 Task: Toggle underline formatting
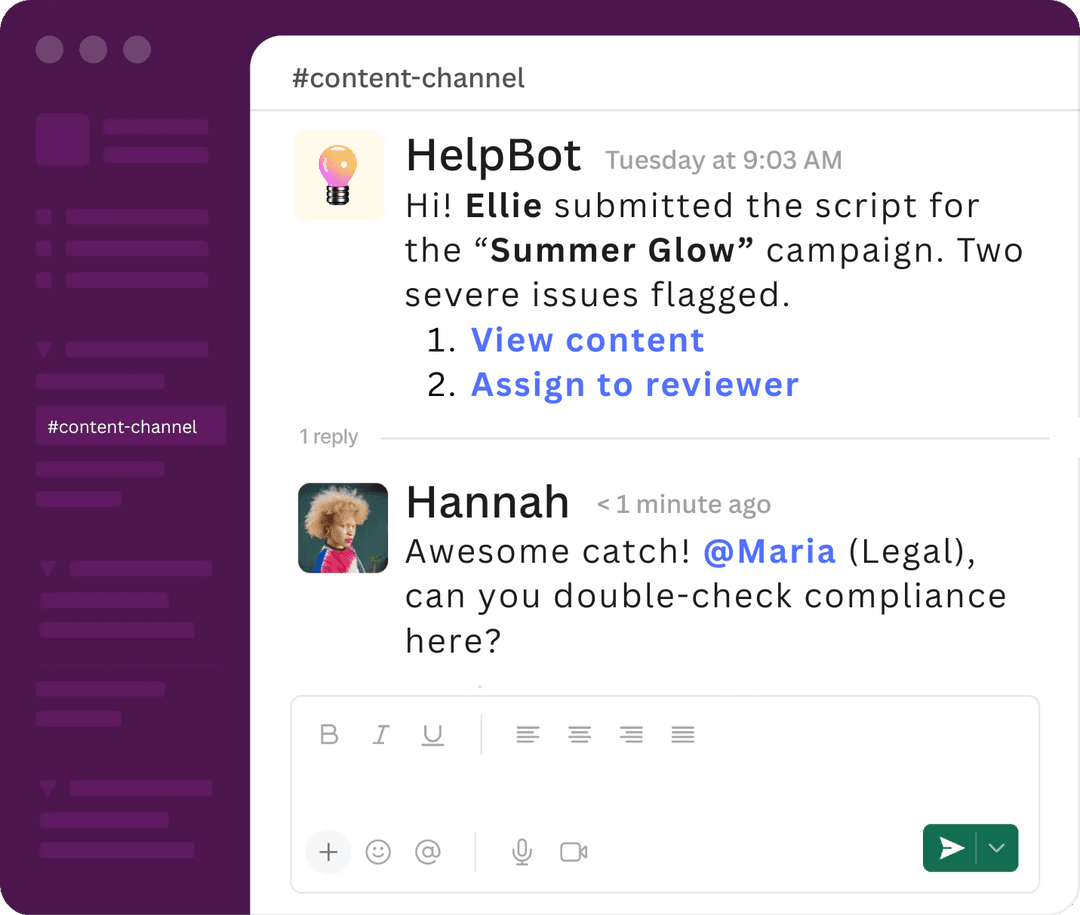coord(432,735)
